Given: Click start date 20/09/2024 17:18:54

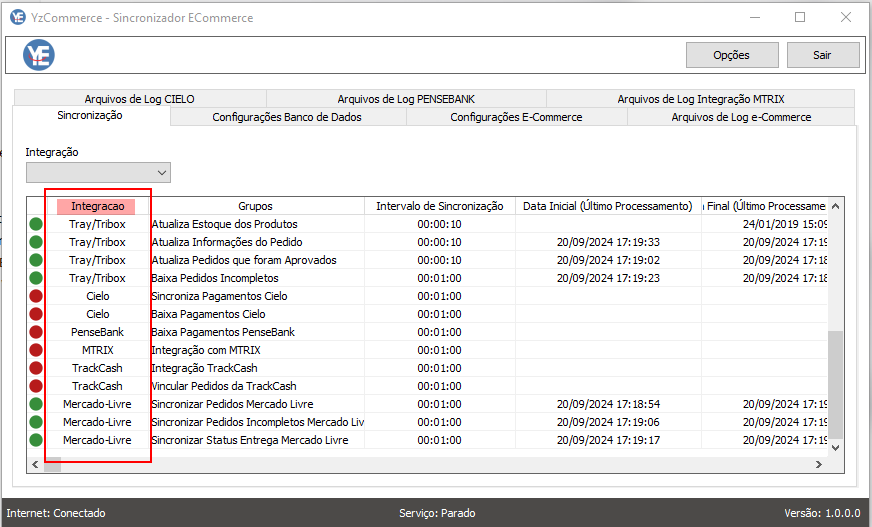Looking at the screenshot, I should [x=608, y=404].
